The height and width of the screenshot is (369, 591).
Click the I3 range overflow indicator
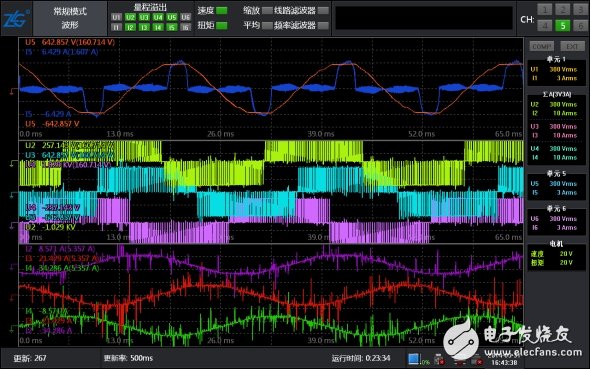(144, 28)
